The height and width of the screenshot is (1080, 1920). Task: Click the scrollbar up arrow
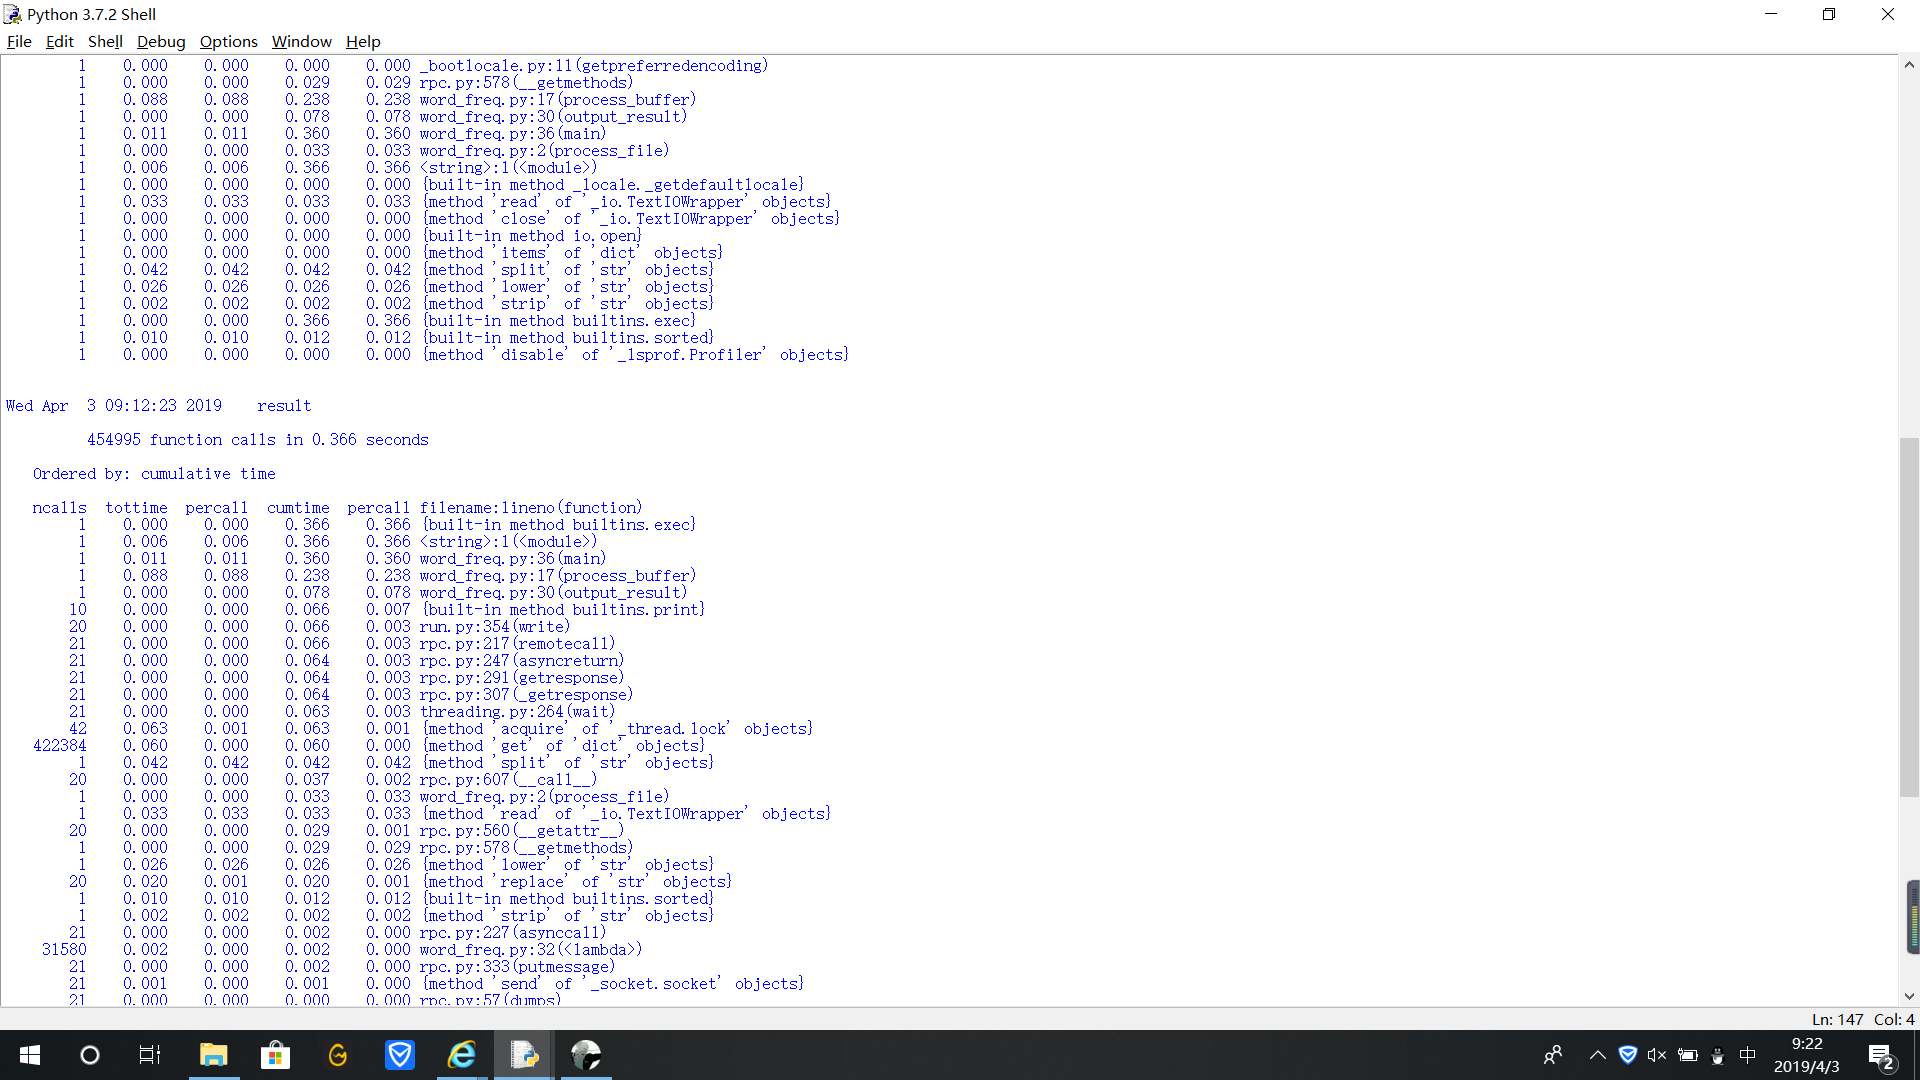coord(1909,65)
